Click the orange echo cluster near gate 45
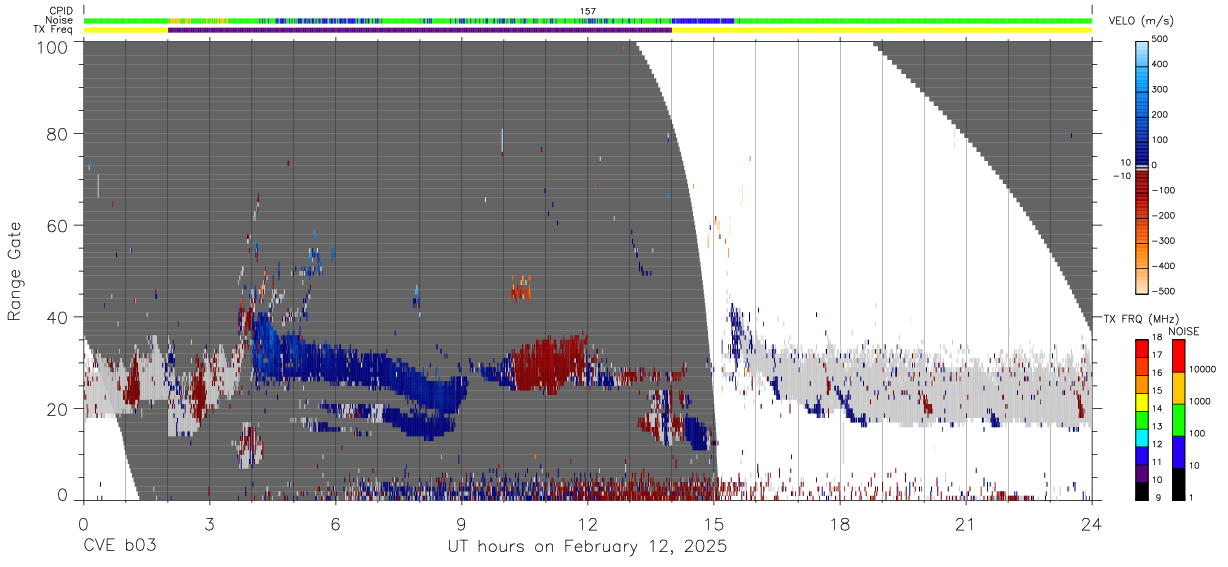1228x567 pixels. click(521, 290)
